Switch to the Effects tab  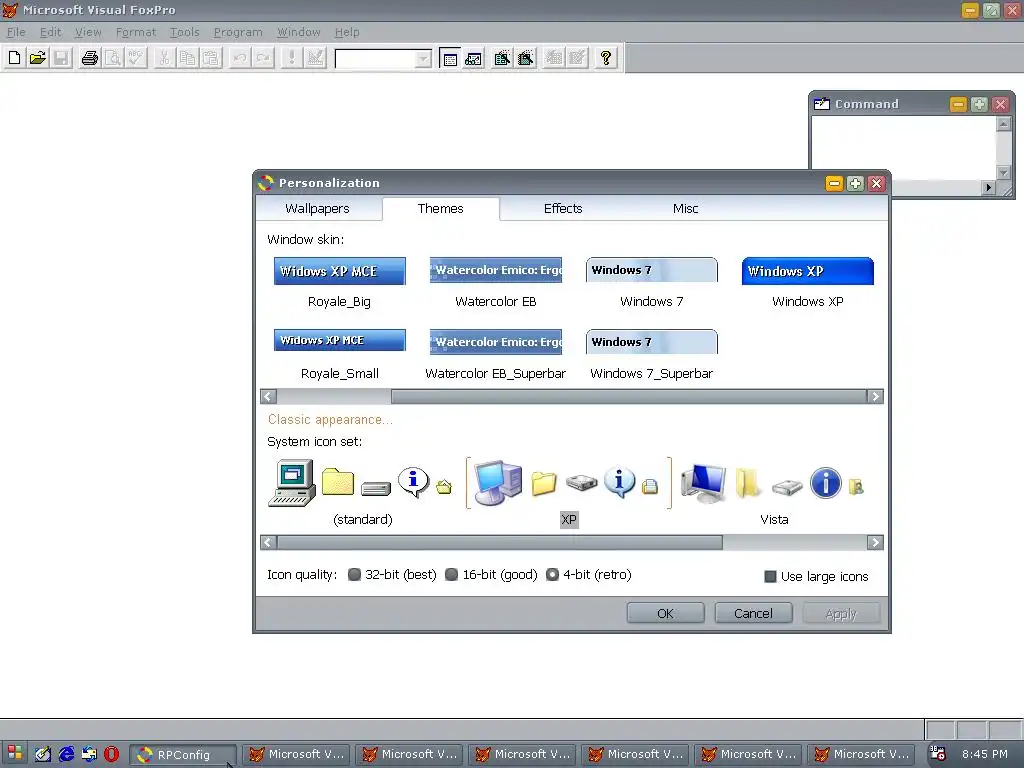(563, 208)
